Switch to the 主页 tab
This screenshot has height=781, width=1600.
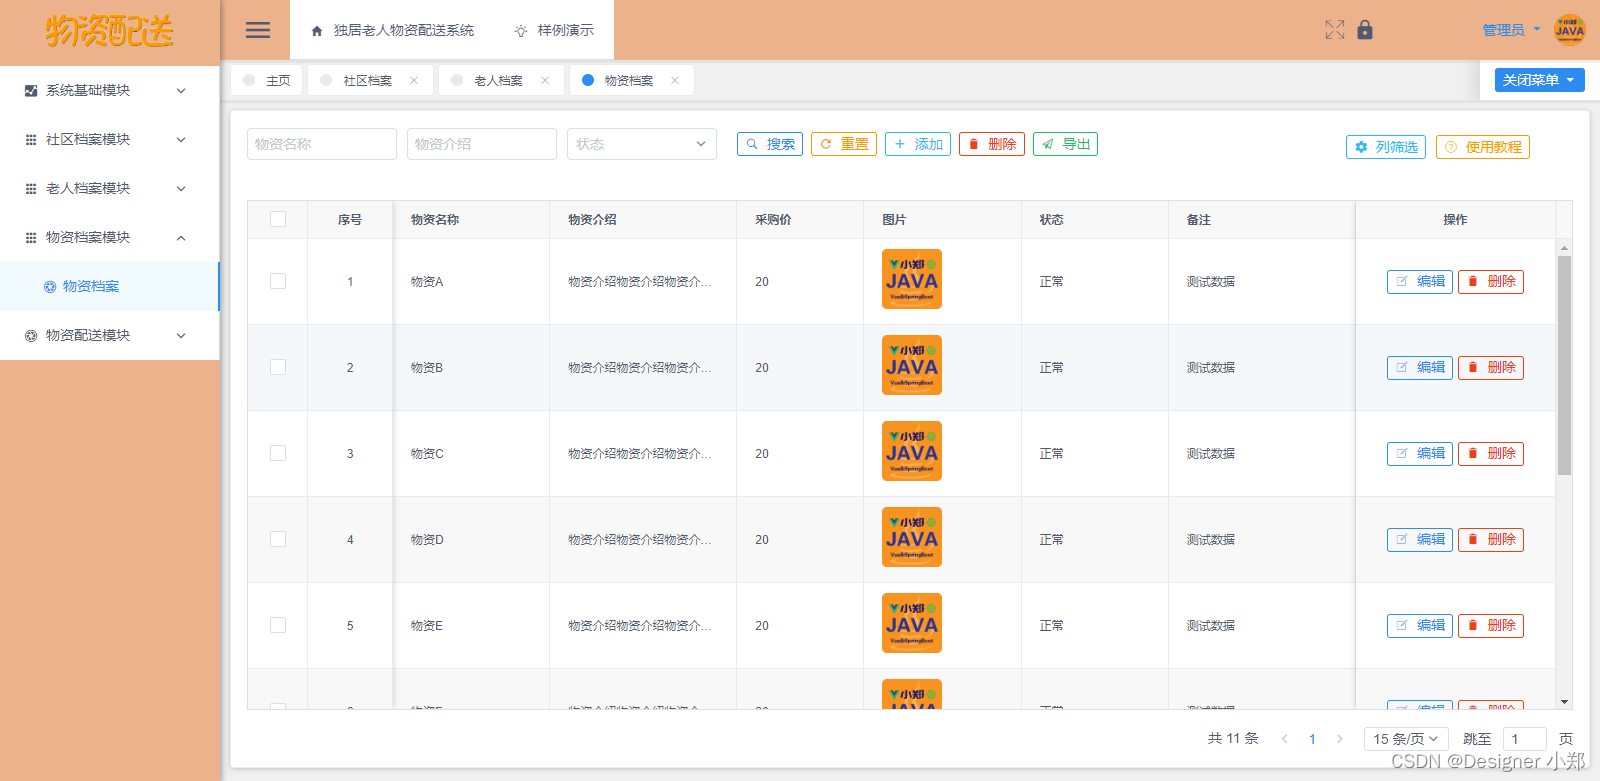(267, 81)
